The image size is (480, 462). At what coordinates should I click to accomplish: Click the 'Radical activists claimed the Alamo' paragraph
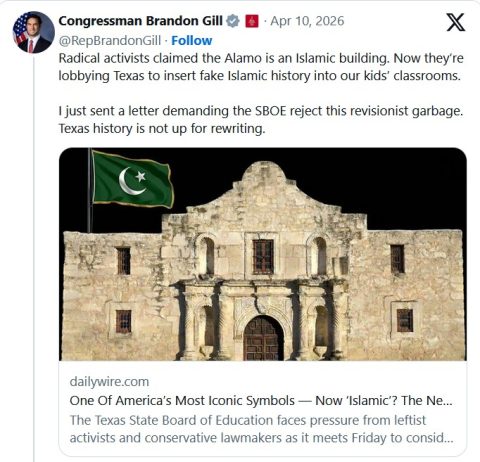point(261,67)
